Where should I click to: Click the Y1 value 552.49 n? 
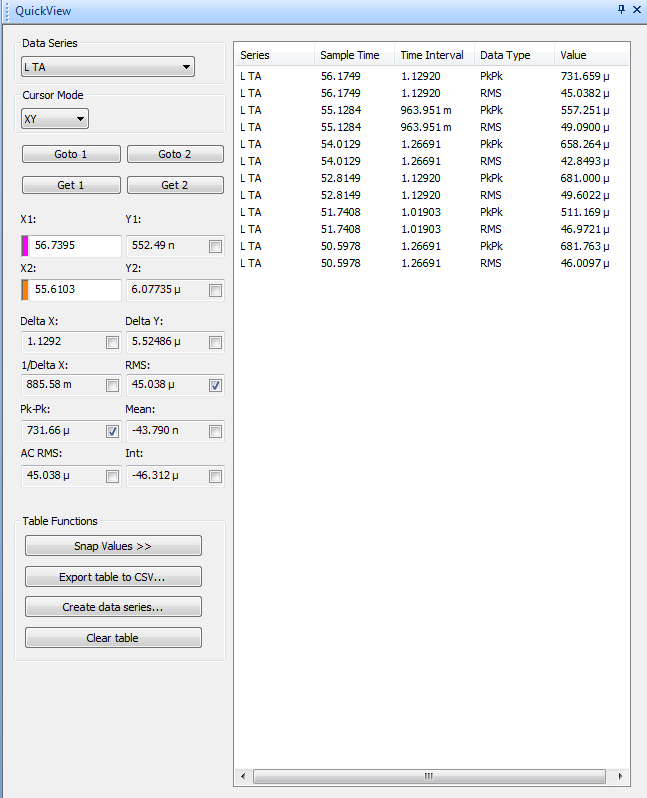[x=153, y=245]
